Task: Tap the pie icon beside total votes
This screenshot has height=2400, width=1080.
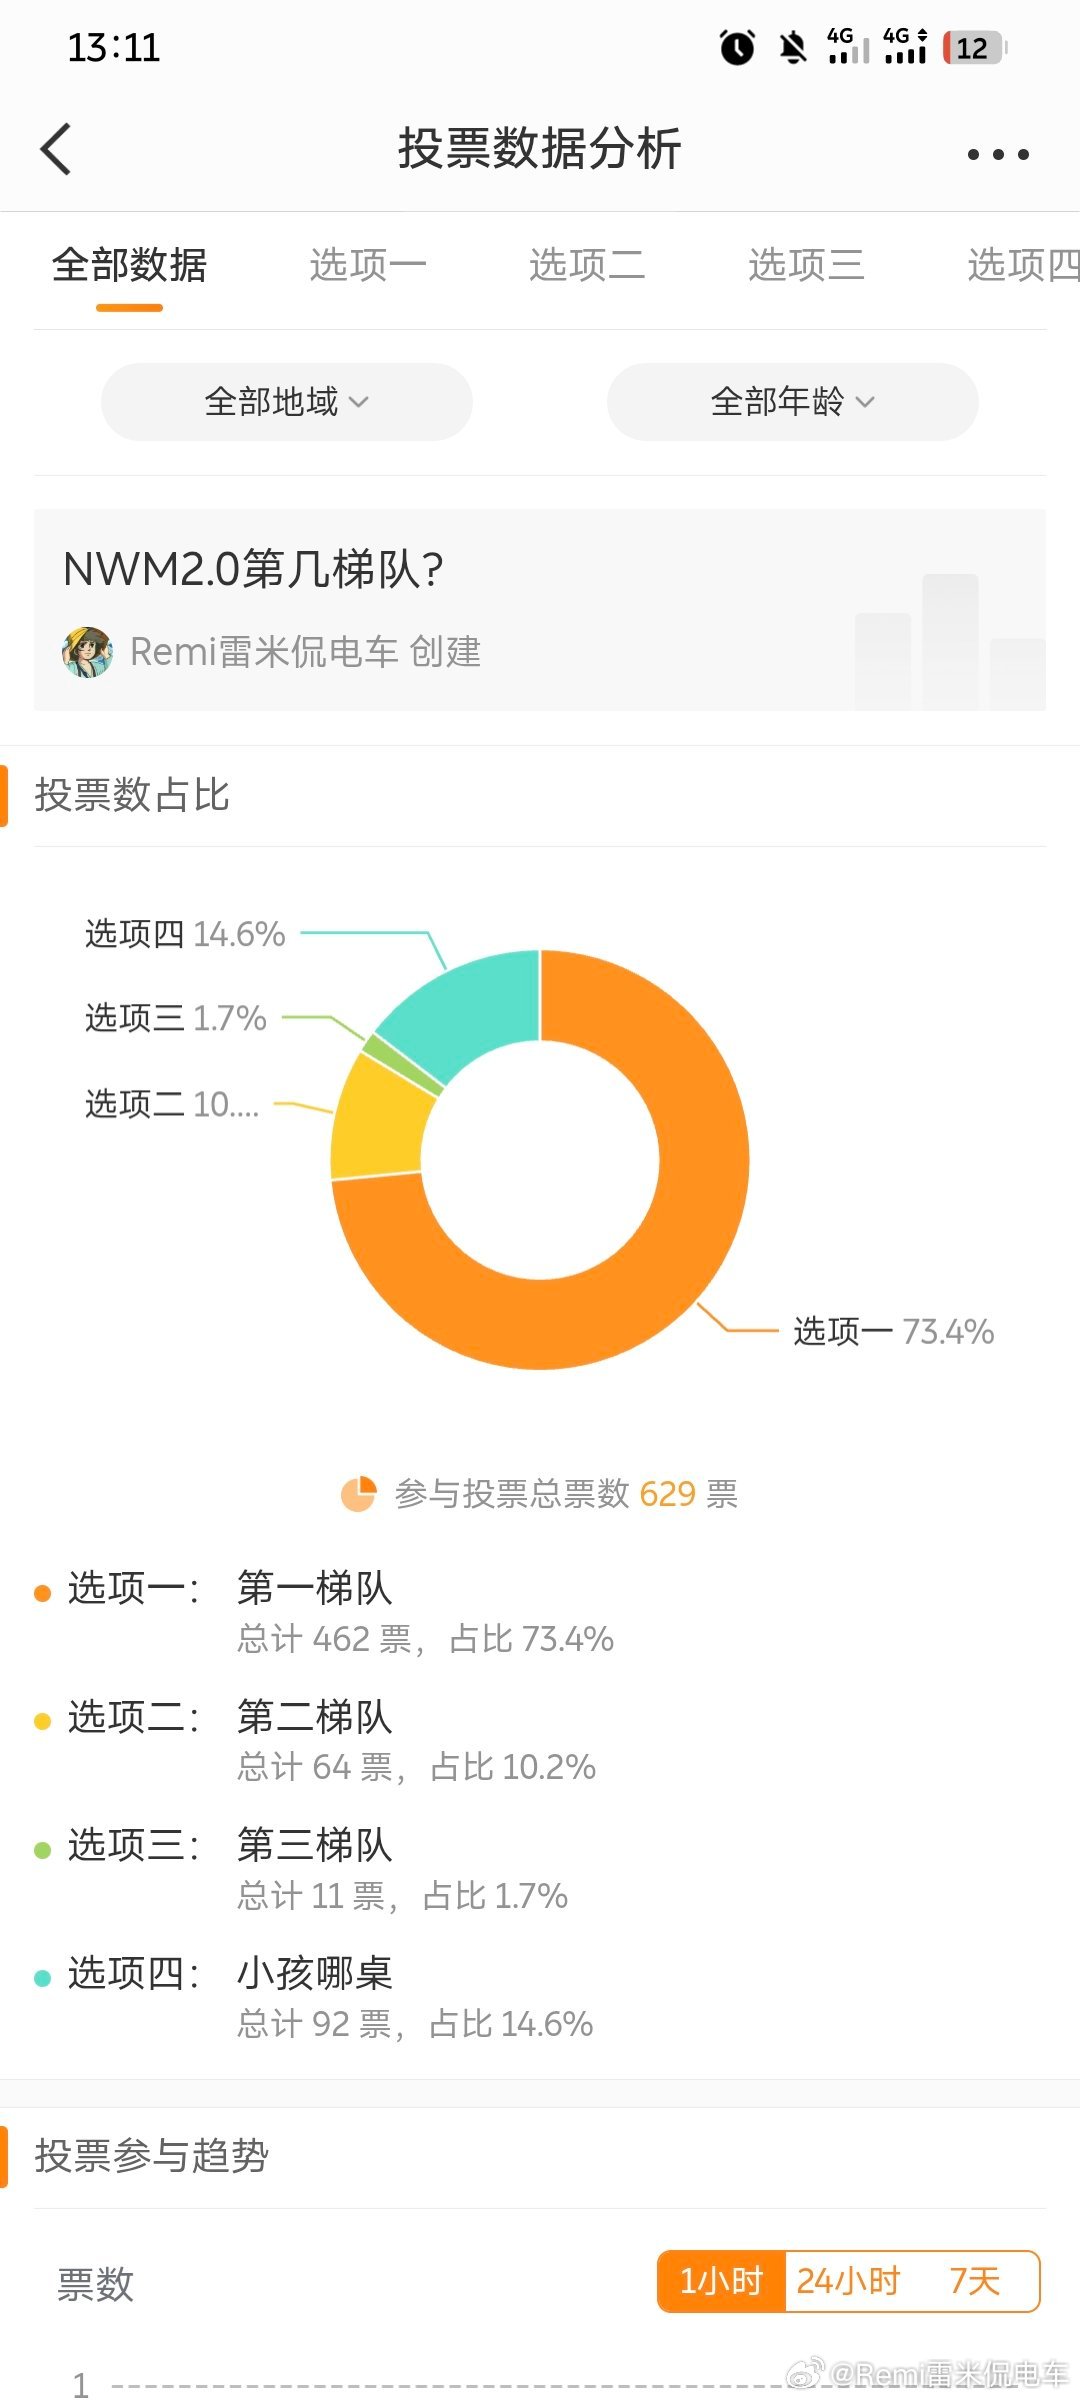Action: [358, 1494]
